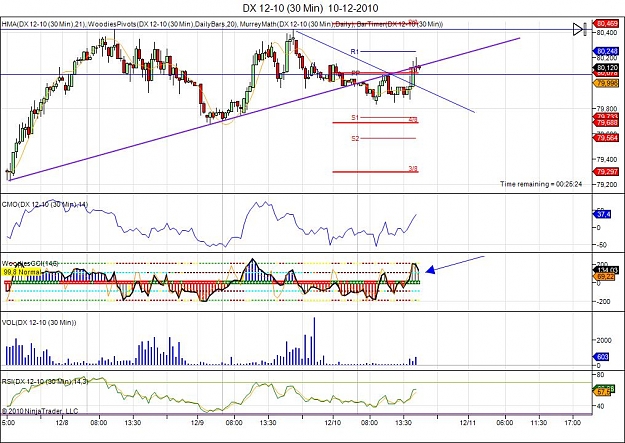
Task: Click the orange 79,998 price marker
Action: click(x=606, y=83)
